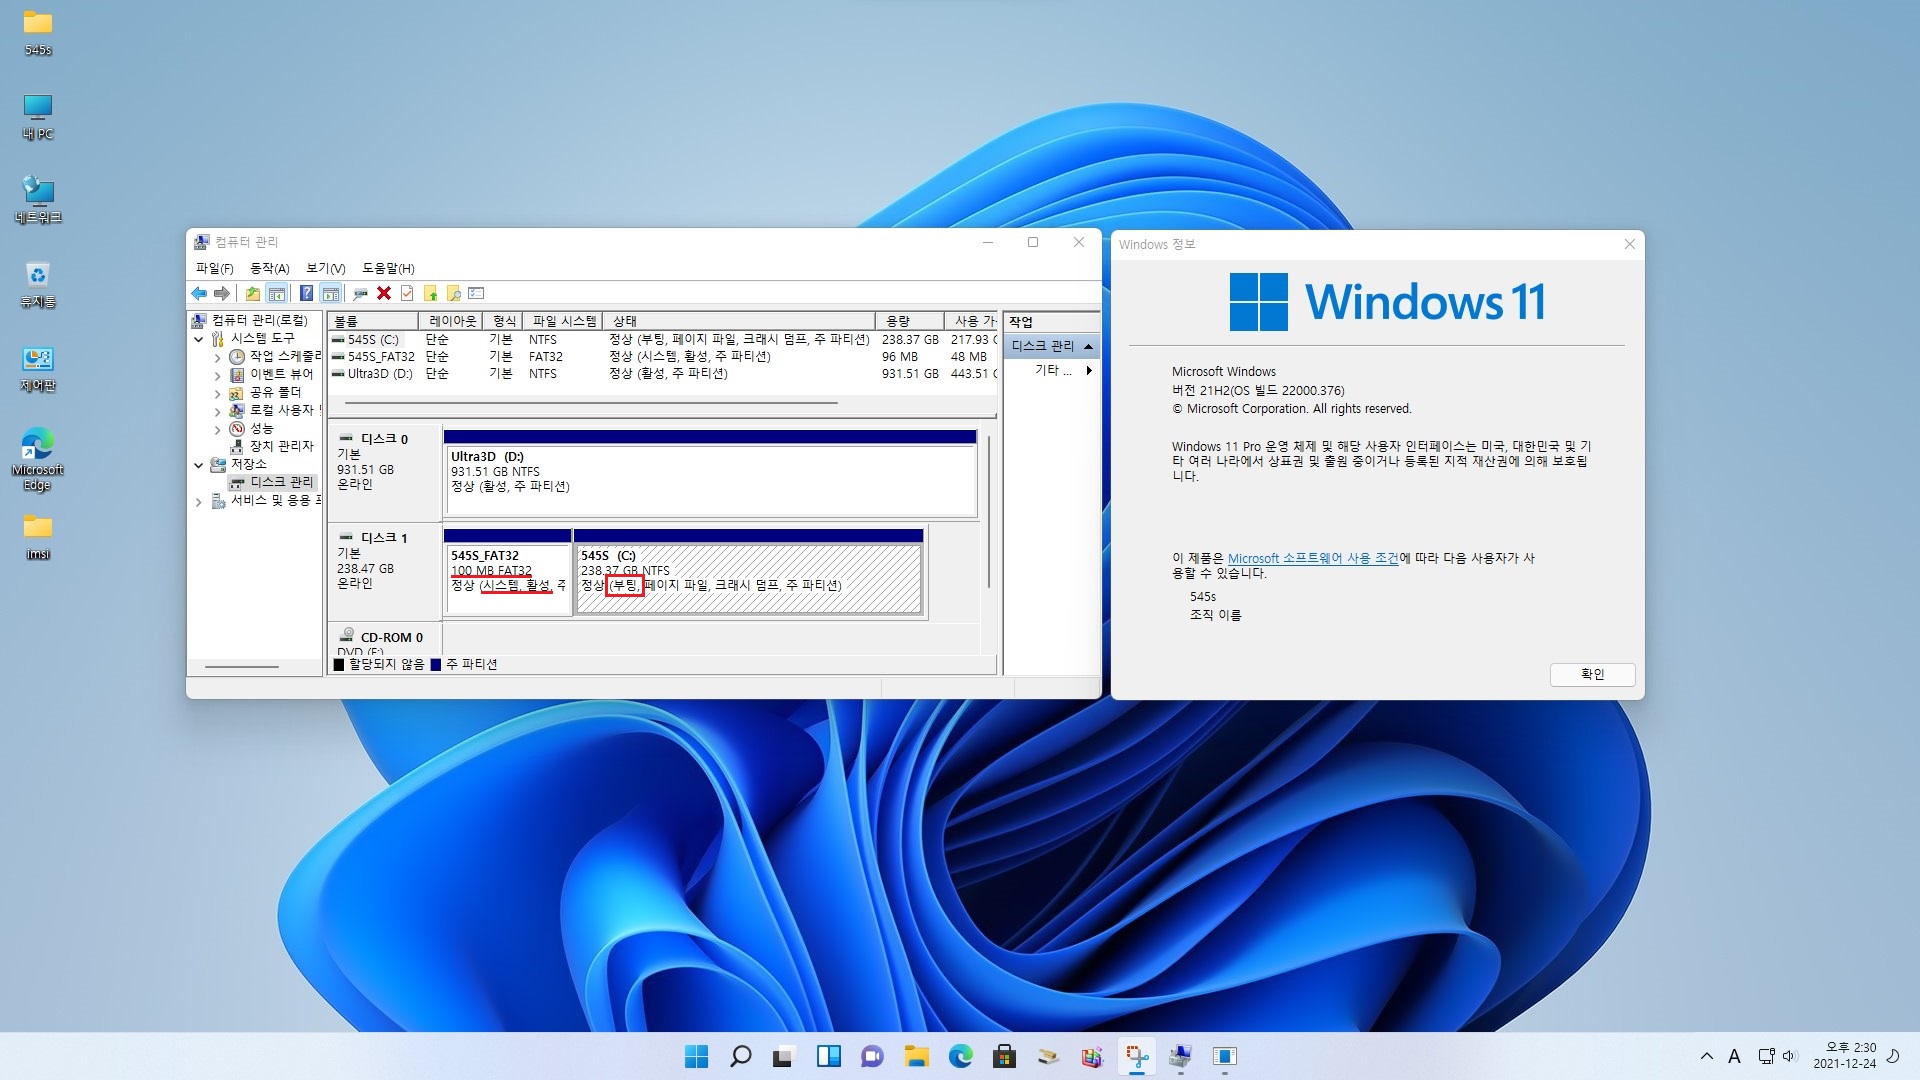Click the folder search magnifier toolbar icon
The height and width of the screenshot is (1080, 1920).
[x=454, y=293]
